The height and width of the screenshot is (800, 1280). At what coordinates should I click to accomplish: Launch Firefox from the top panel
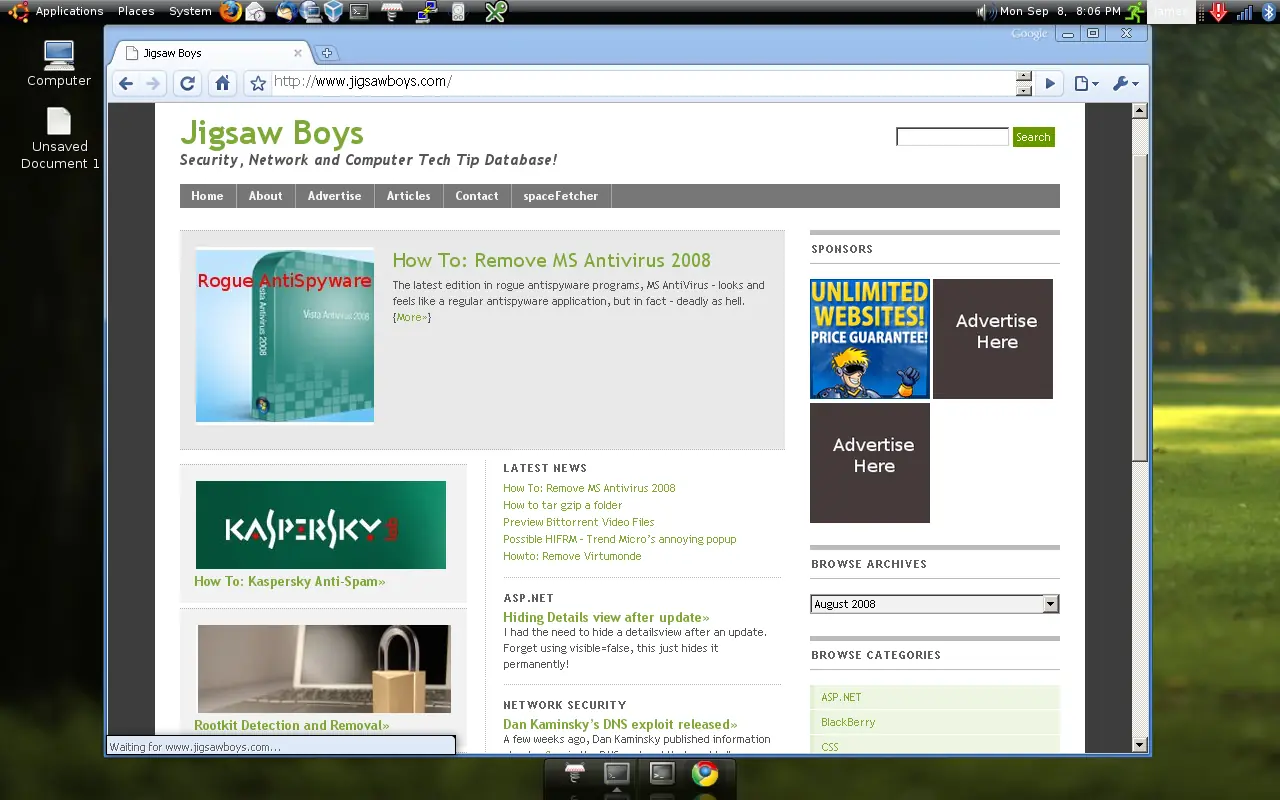[x=231, y=12]
